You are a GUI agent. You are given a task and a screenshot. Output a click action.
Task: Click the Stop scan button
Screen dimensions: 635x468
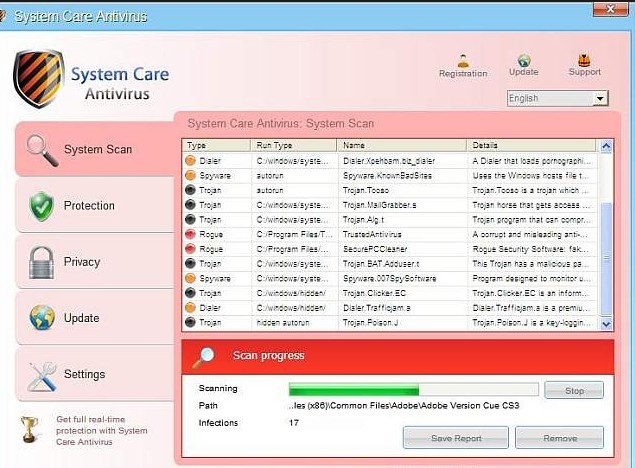pos(574,390)
